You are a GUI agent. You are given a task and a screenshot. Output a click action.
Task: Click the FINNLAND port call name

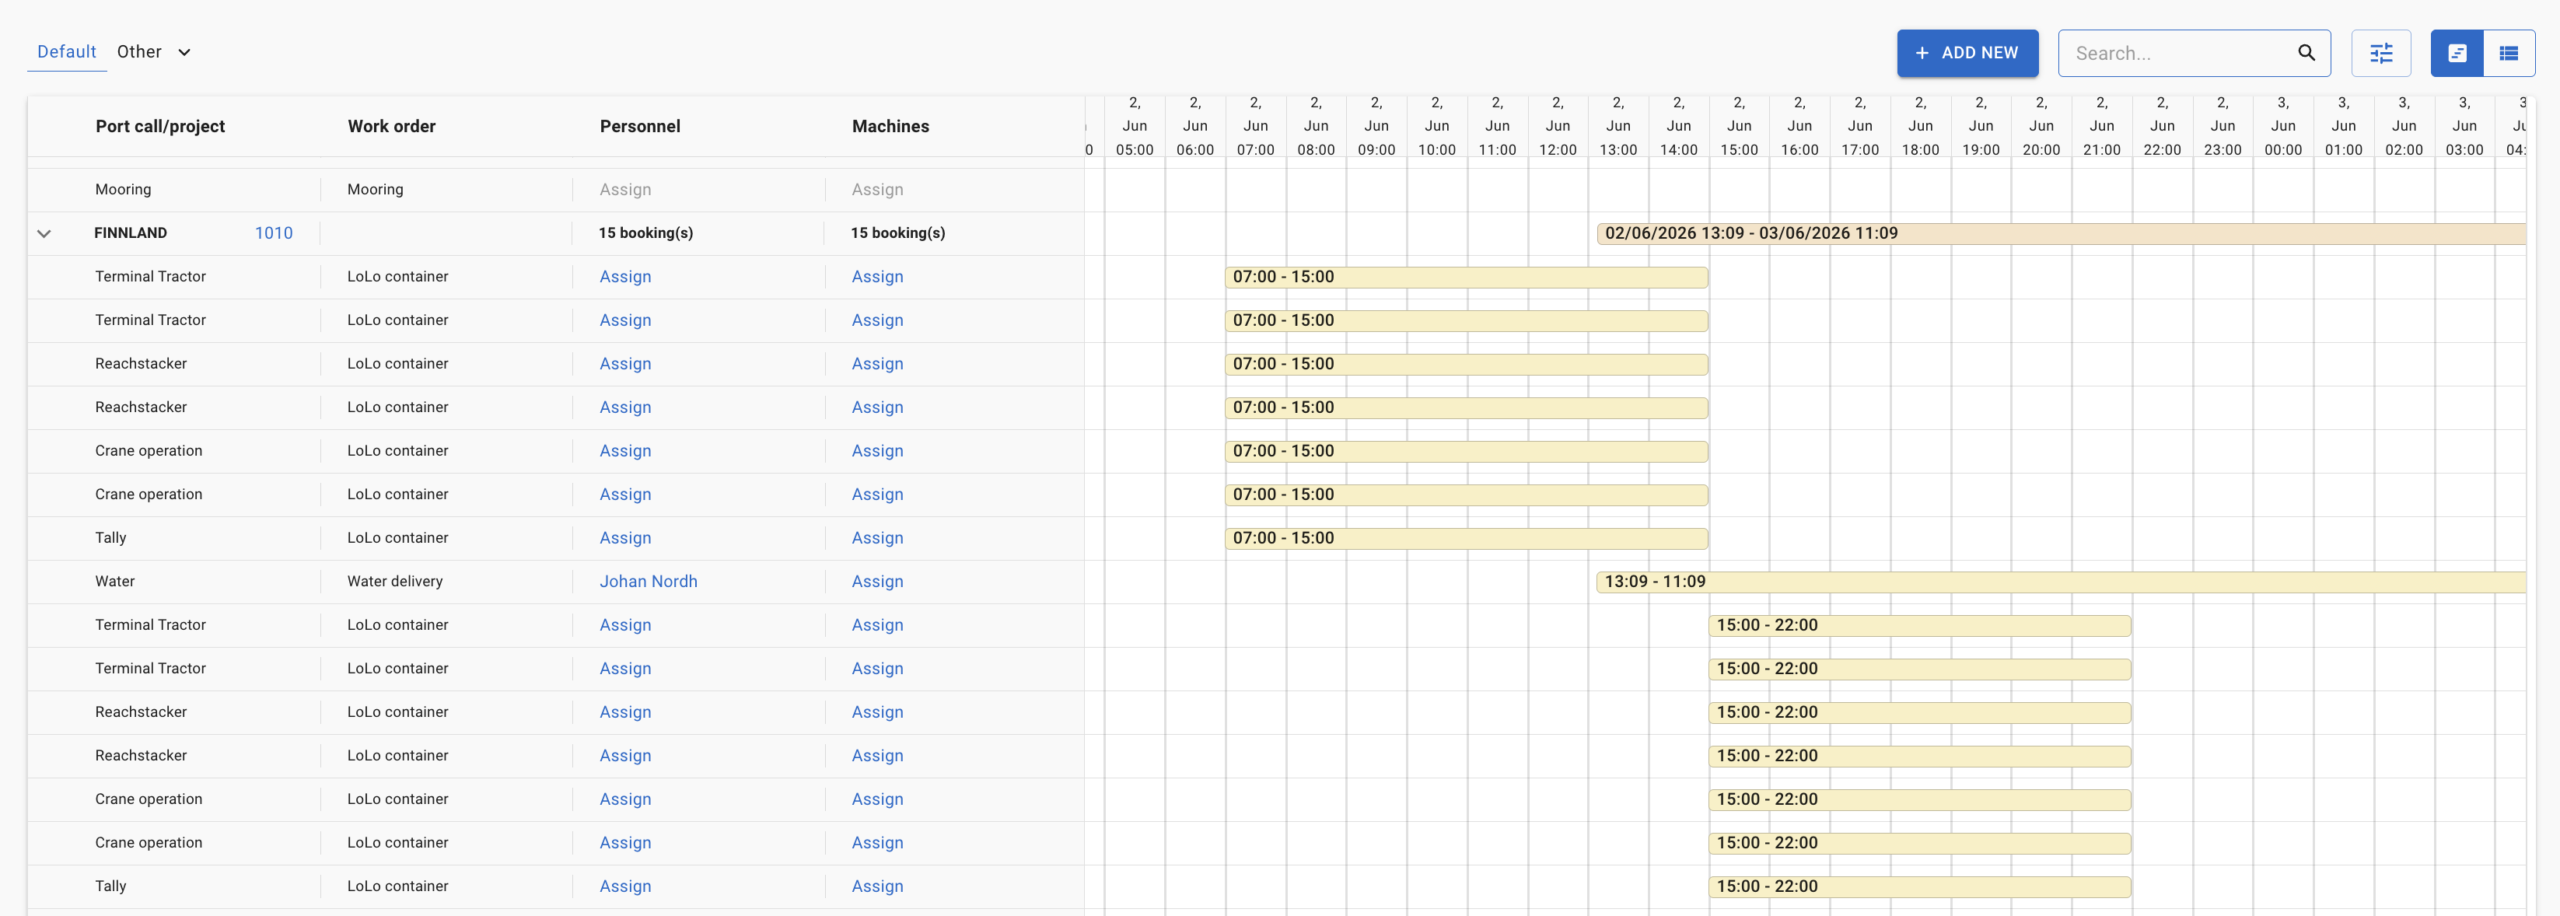point(131,233)
